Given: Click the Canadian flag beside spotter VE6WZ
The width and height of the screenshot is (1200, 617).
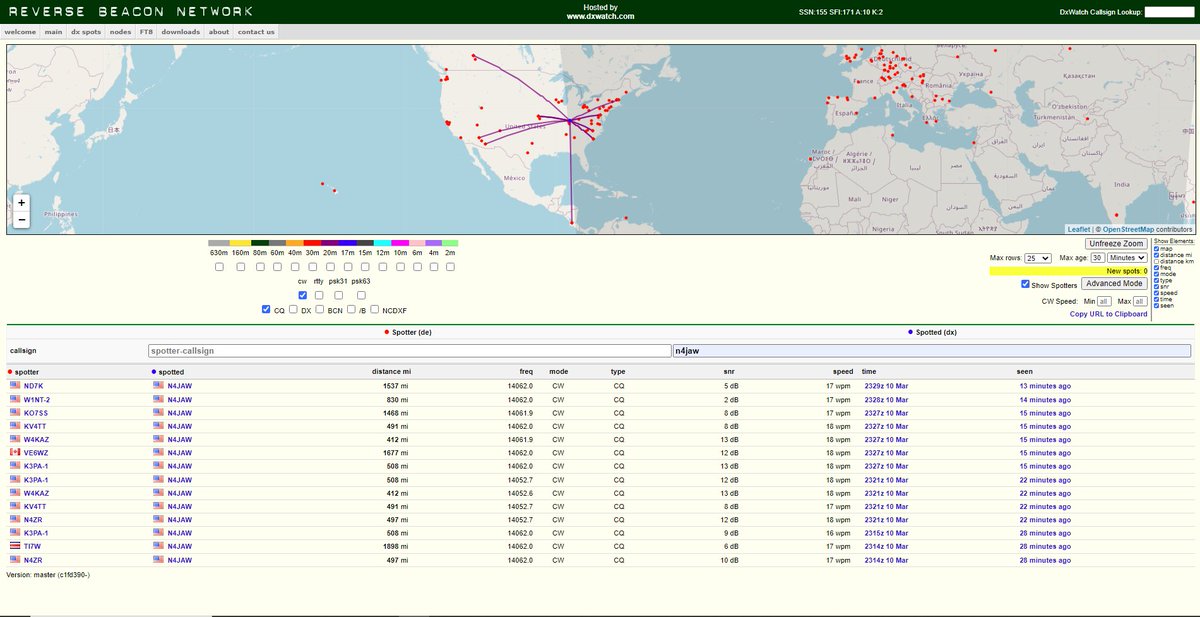Looking at the screenshot, I should point(15,453).
